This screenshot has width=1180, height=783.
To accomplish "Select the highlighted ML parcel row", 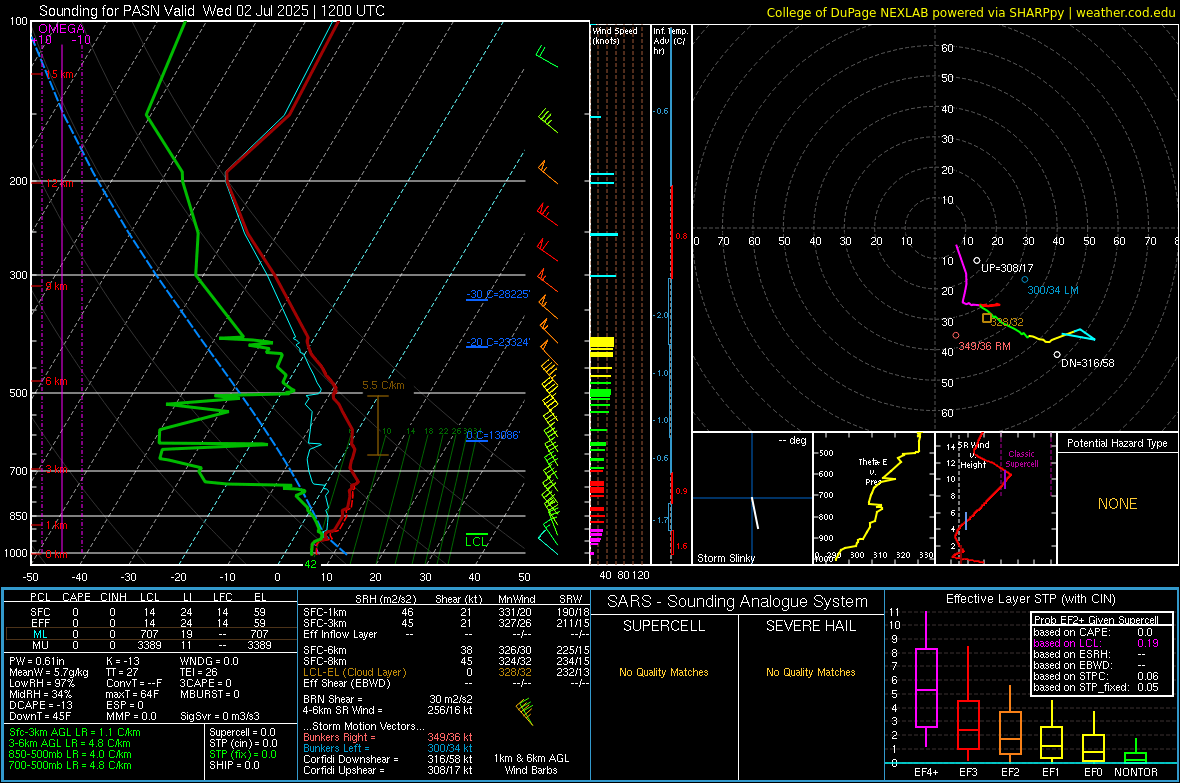I will coord(150,634).
